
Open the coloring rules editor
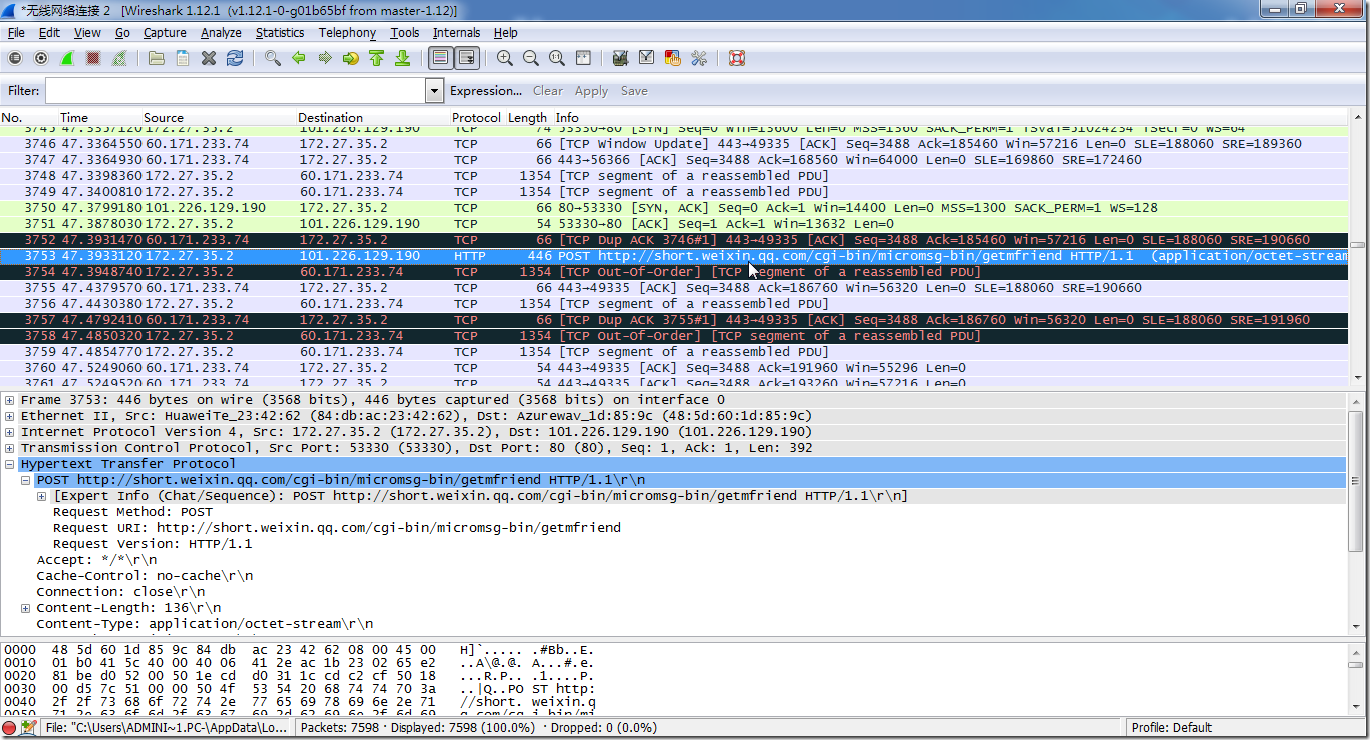tap(673, 58)
